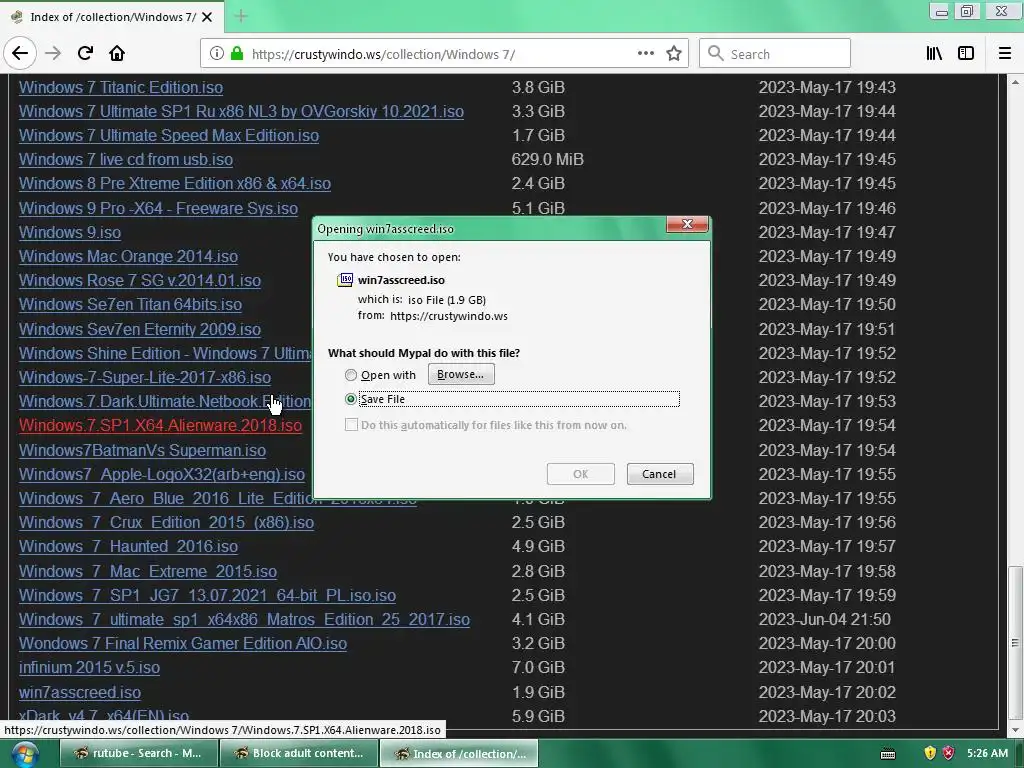Open Windows Sev7en Eternity 2009.iso

point(140,329)
